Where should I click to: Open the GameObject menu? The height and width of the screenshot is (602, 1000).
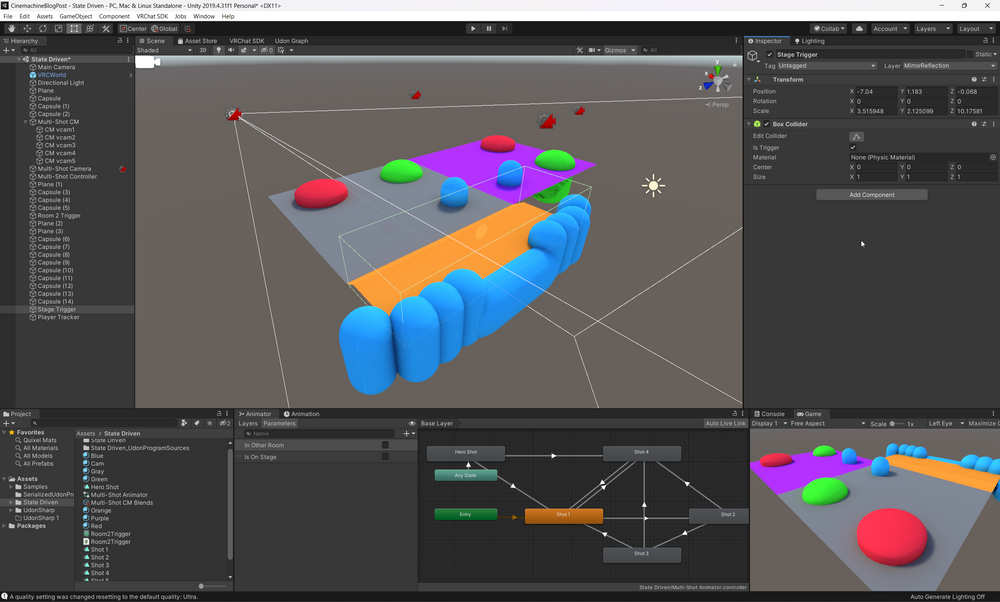tap(76, 17)
